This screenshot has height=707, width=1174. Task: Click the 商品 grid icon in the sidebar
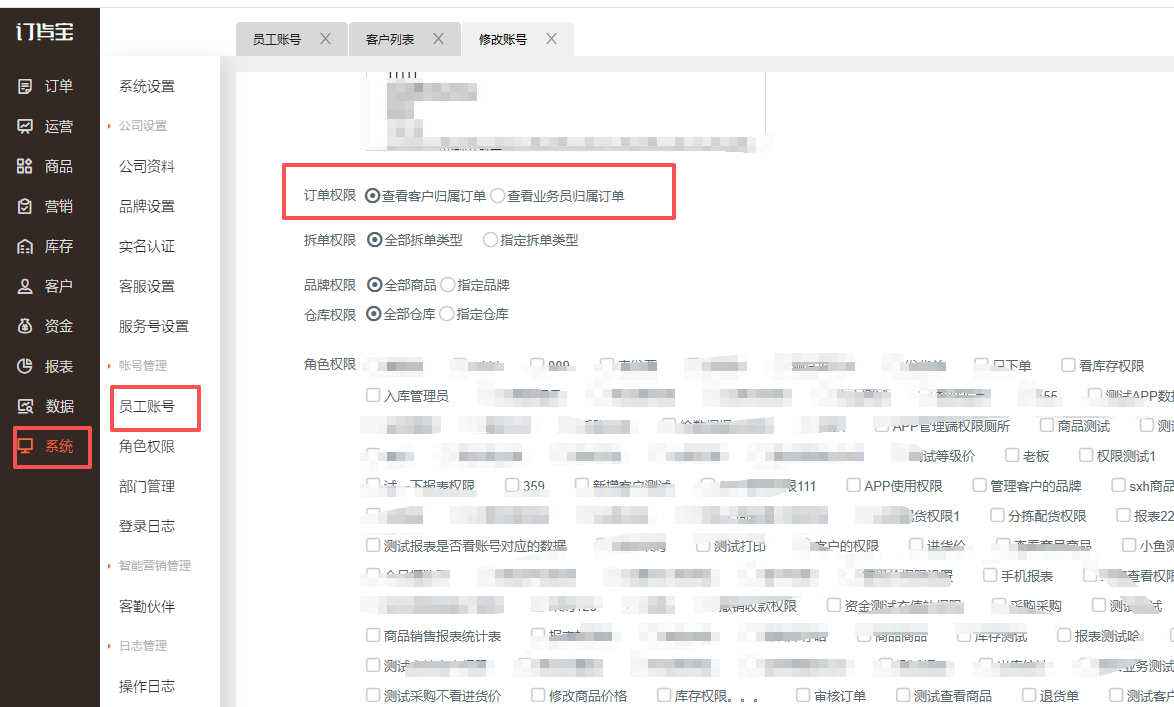[25, 166]
